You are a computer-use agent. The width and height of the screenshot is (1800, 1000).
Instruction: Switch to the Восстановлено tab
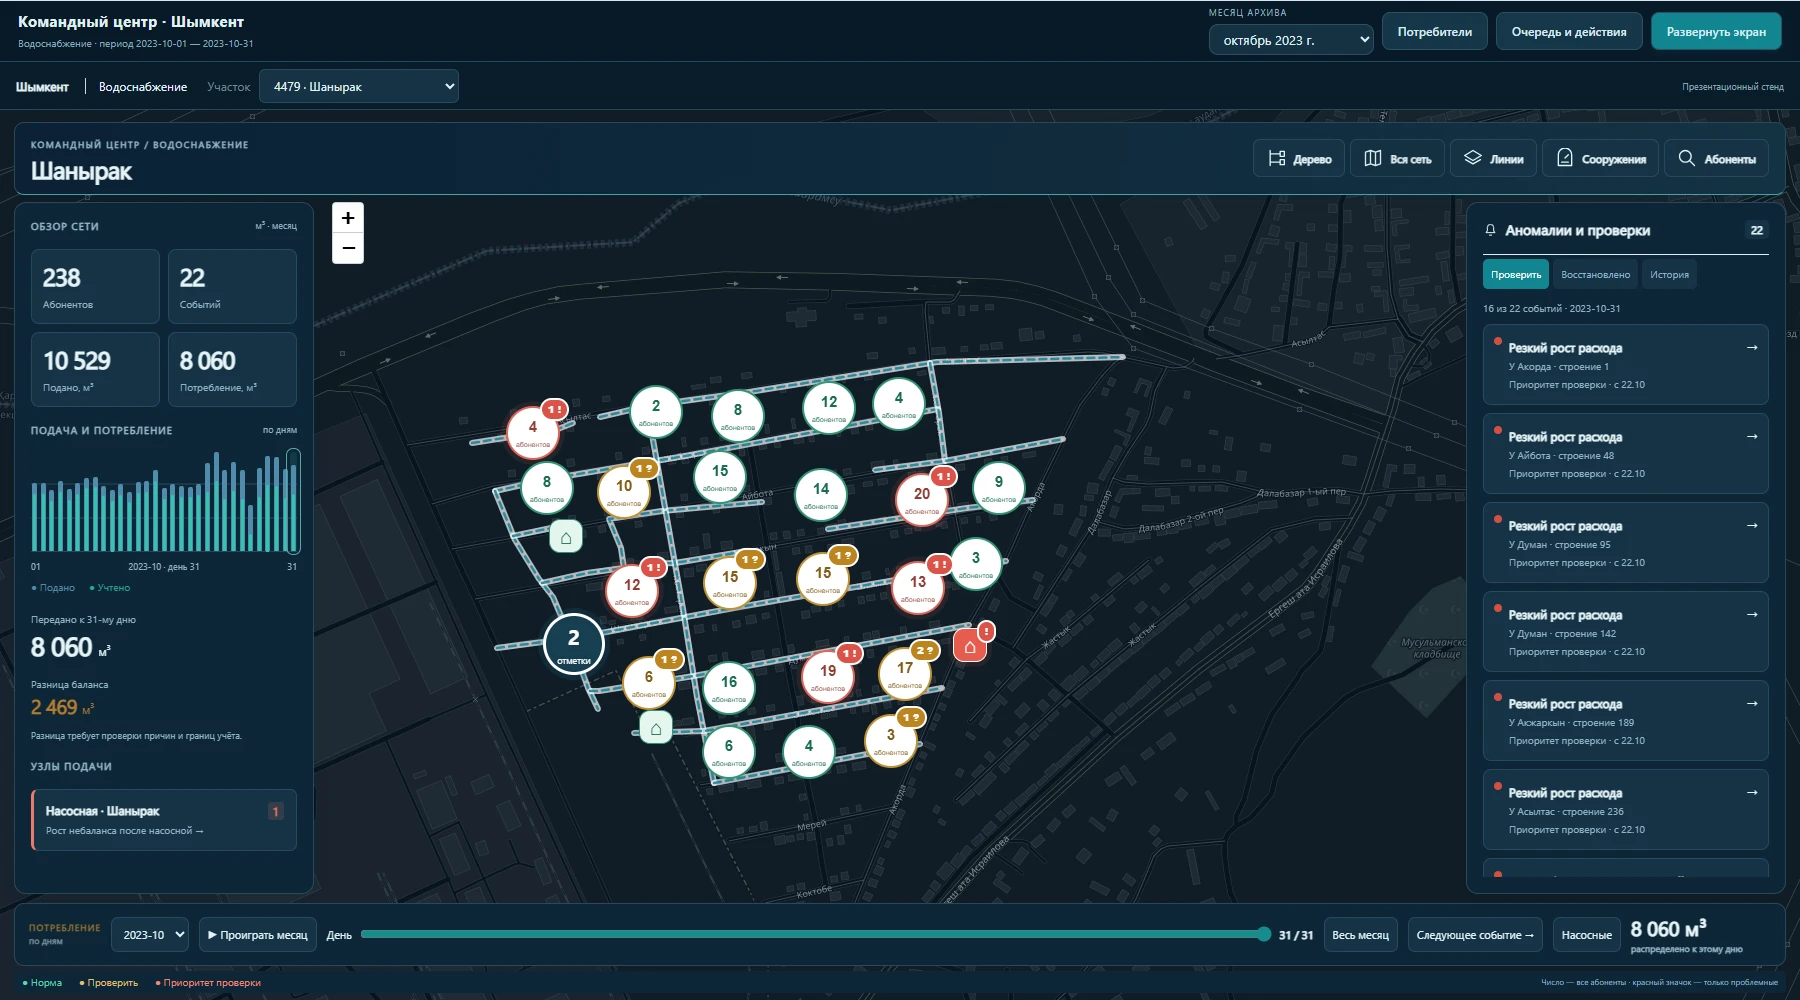point(1595,275)
